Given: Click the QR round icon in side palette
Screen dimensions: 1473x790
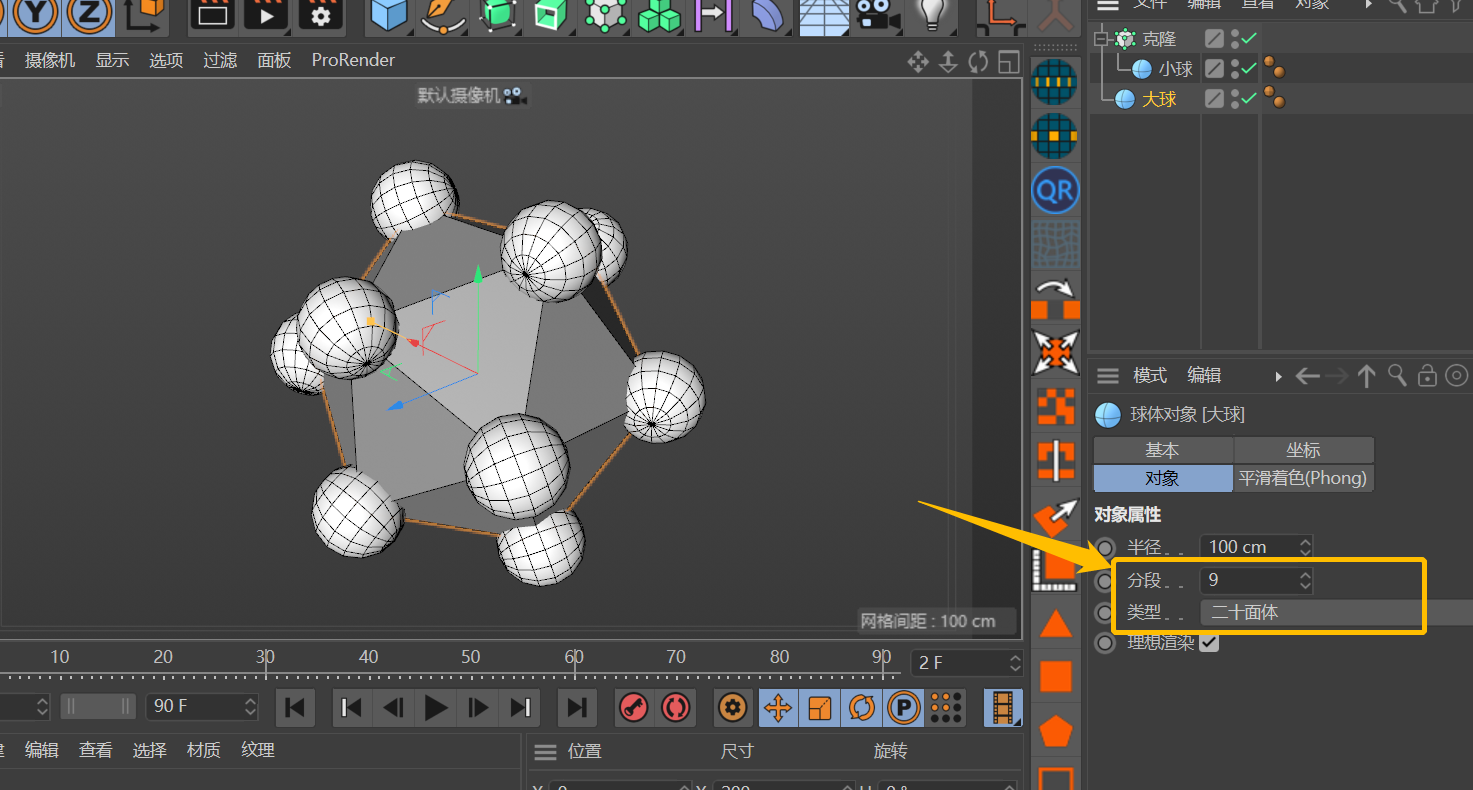Looking at the screenshot, I should pos(1055,189).
